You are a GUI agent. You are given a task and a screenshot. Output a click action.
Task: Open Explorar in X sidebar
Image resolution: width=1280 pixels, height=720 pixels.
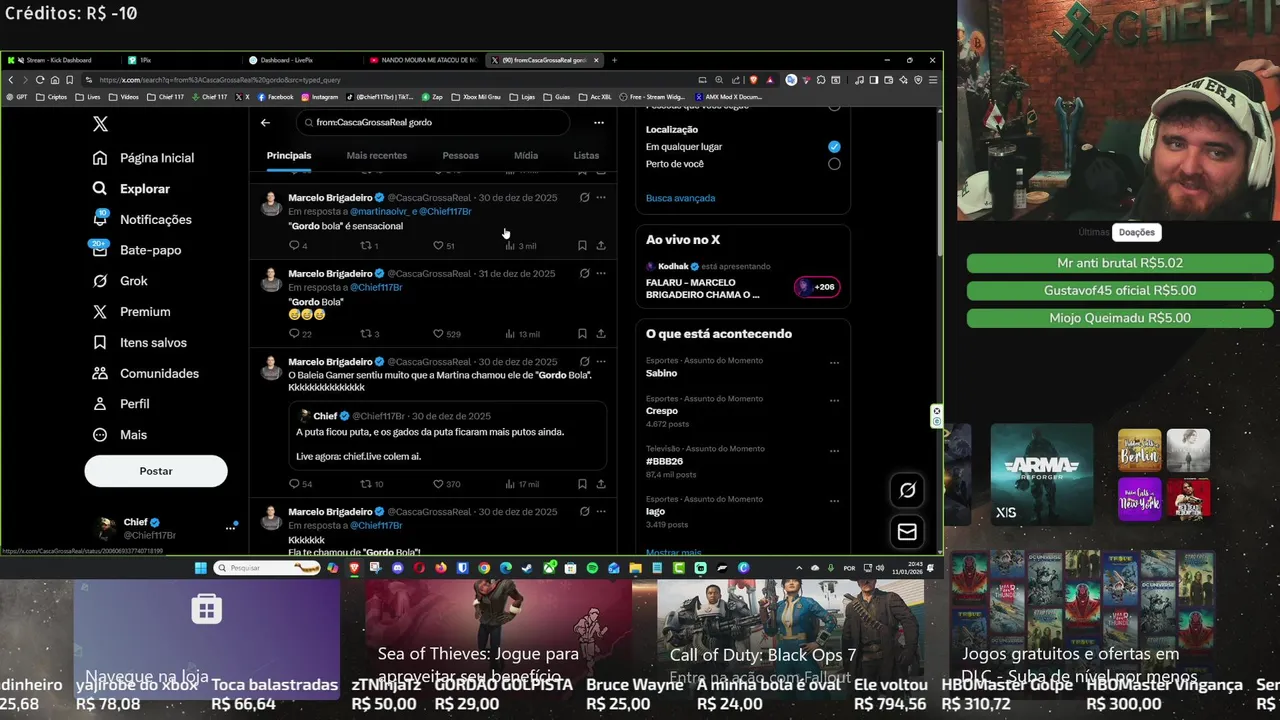pyautogui.click(x=132, y=189)
